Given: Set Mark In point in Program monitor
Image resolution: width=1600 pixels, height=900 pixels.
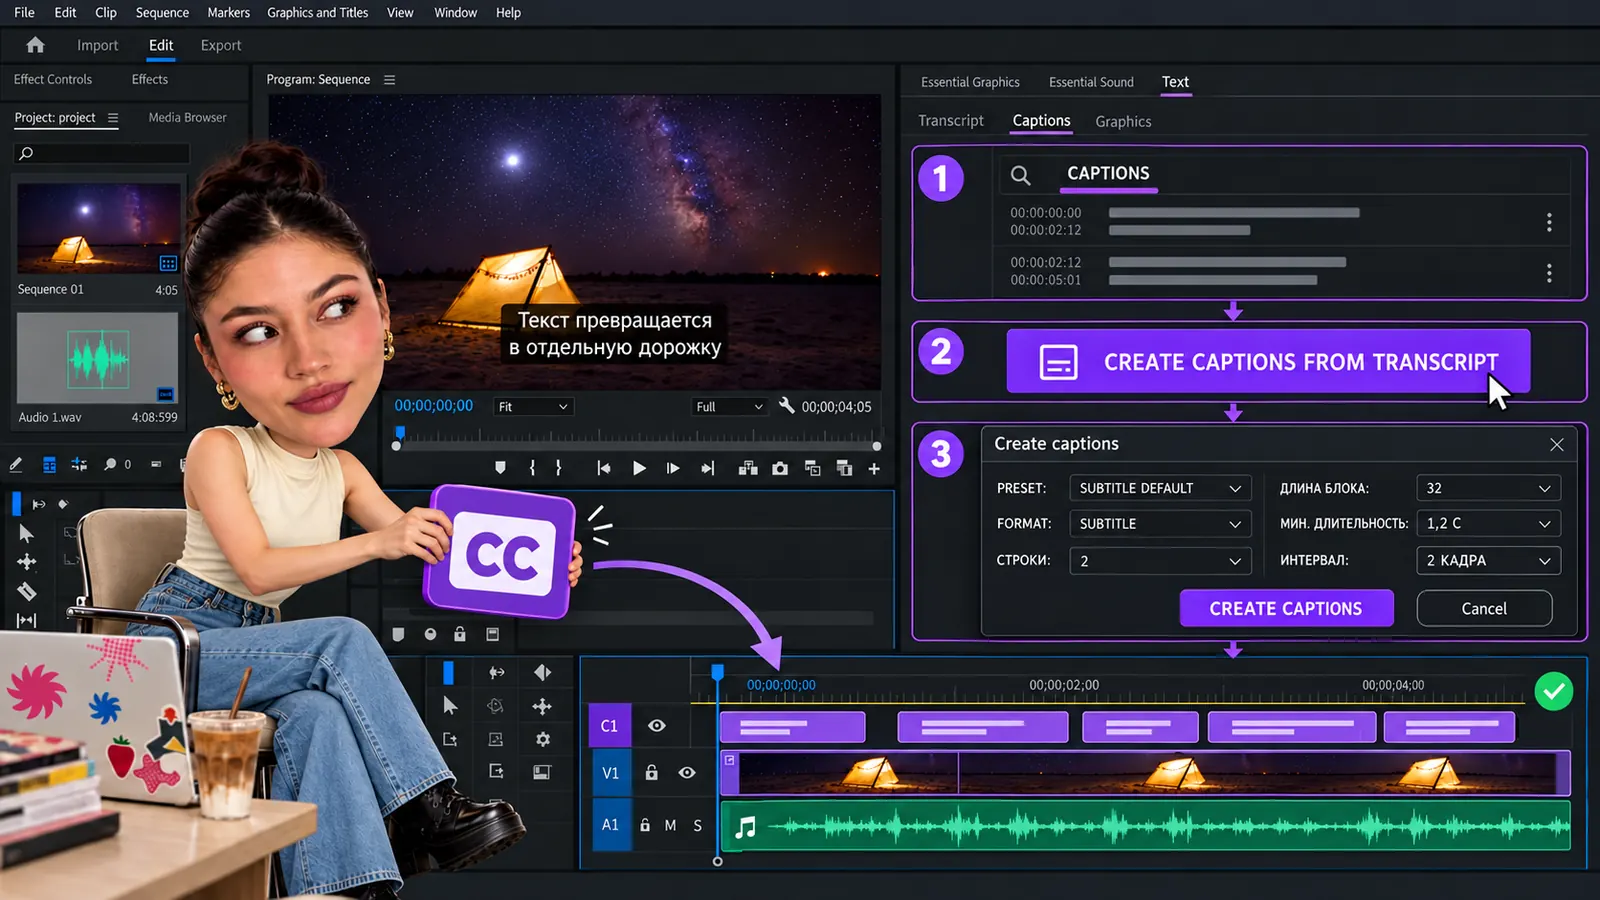Looking at the screenshot, I should [532, 468].
